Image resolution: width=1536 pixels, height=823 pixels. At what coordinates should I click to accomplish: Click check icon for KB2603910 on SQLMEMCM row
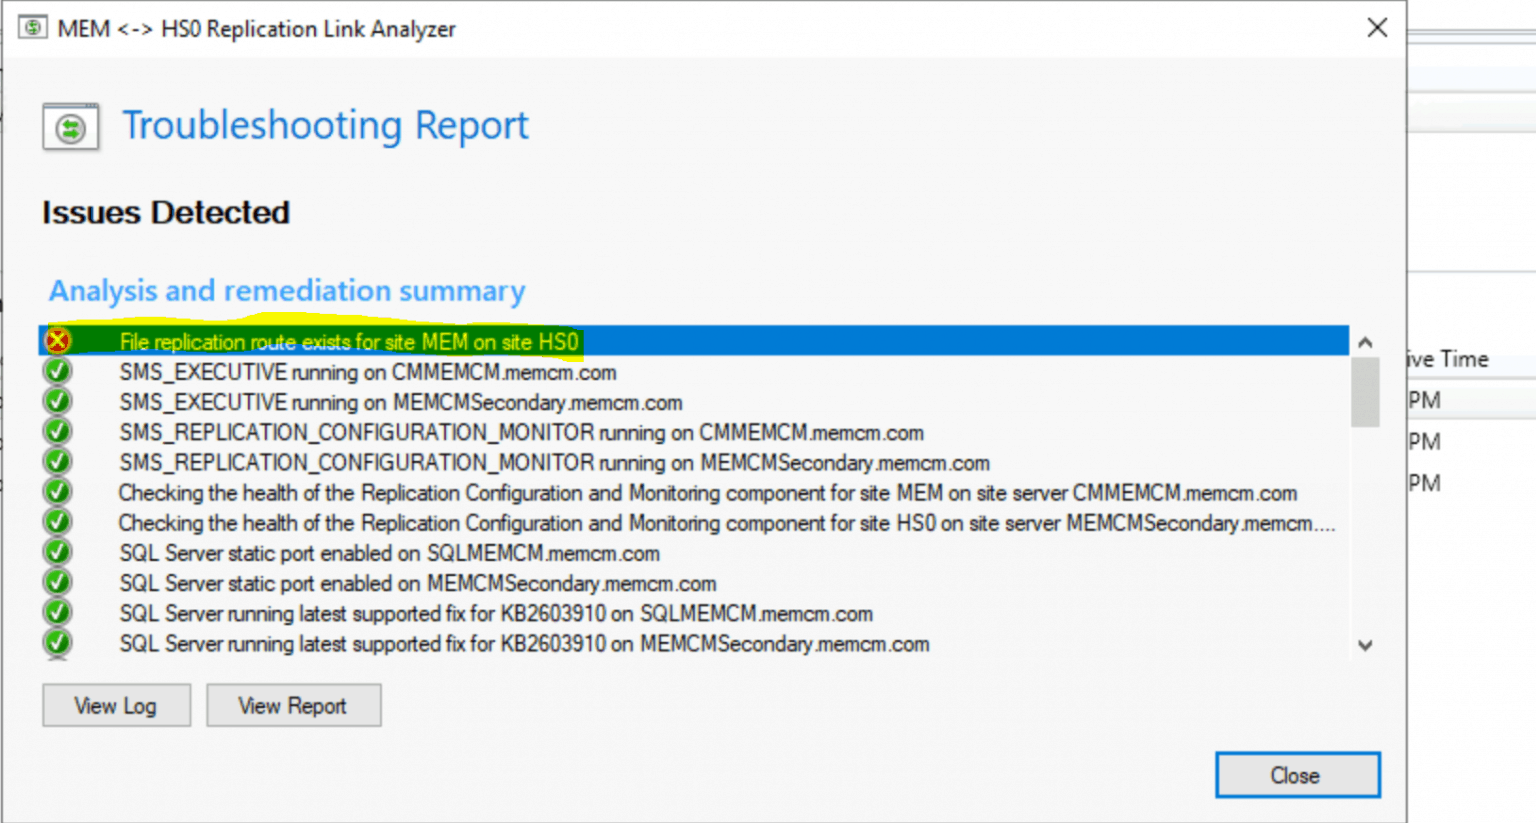[58, 613]
